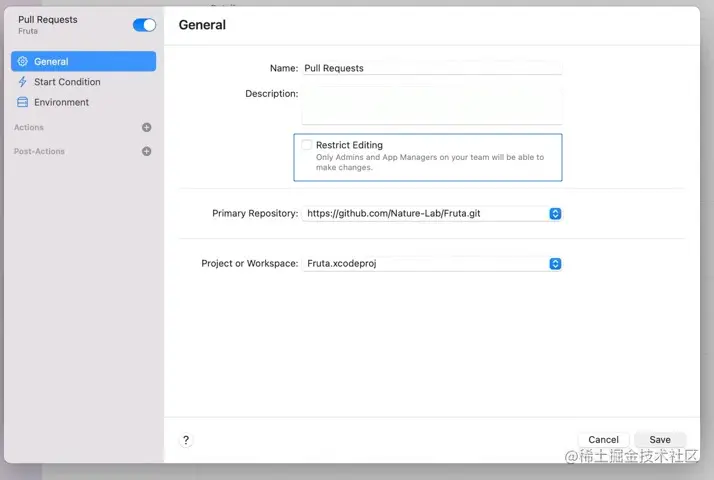714x480 pixels.
Task: Click the General heading at the top
Action: [x=202, y=25]
